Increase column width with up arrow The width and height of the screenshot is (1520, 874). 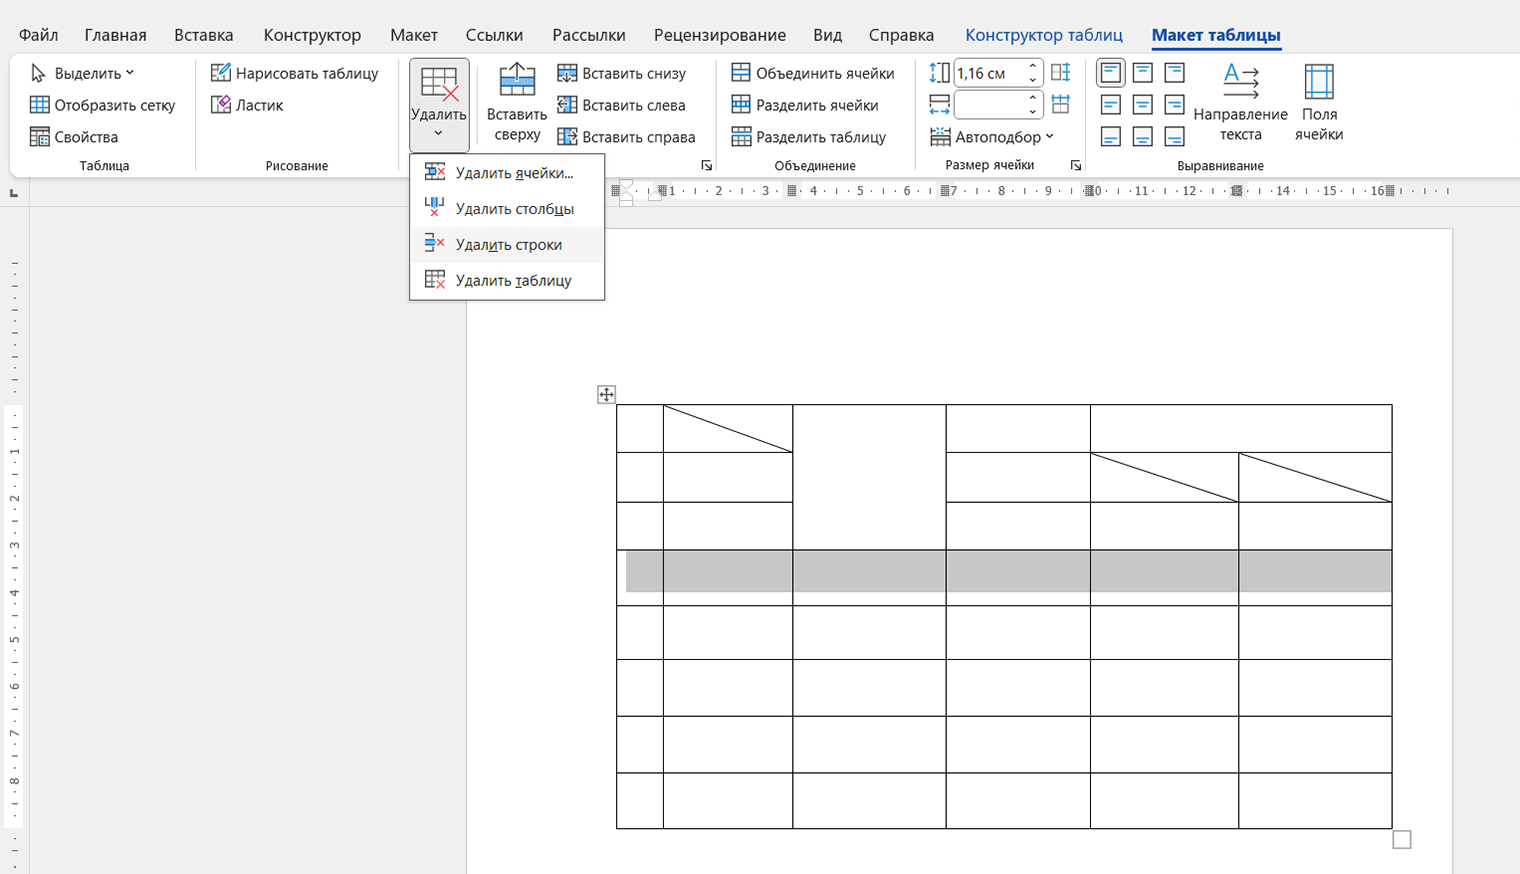coord(1033,98)
